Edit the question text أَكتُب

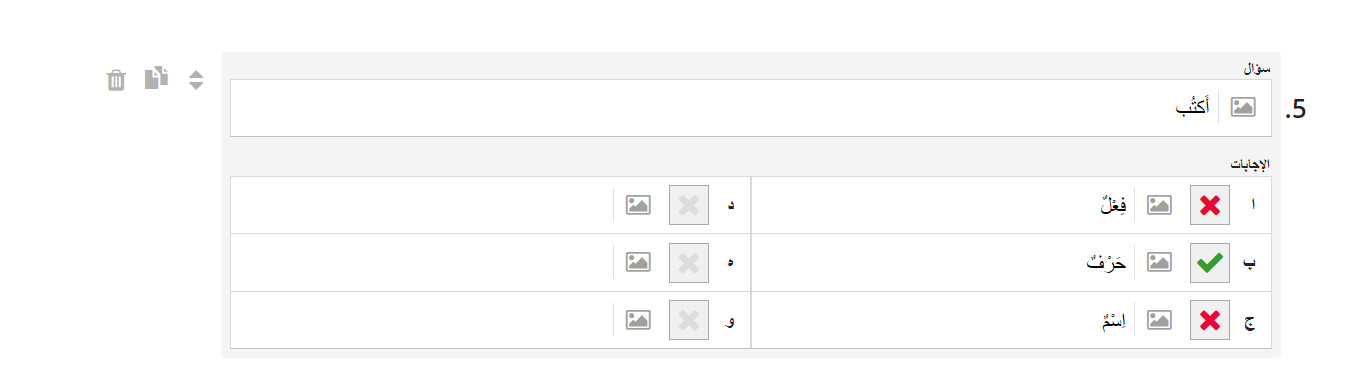[1192, 106]
